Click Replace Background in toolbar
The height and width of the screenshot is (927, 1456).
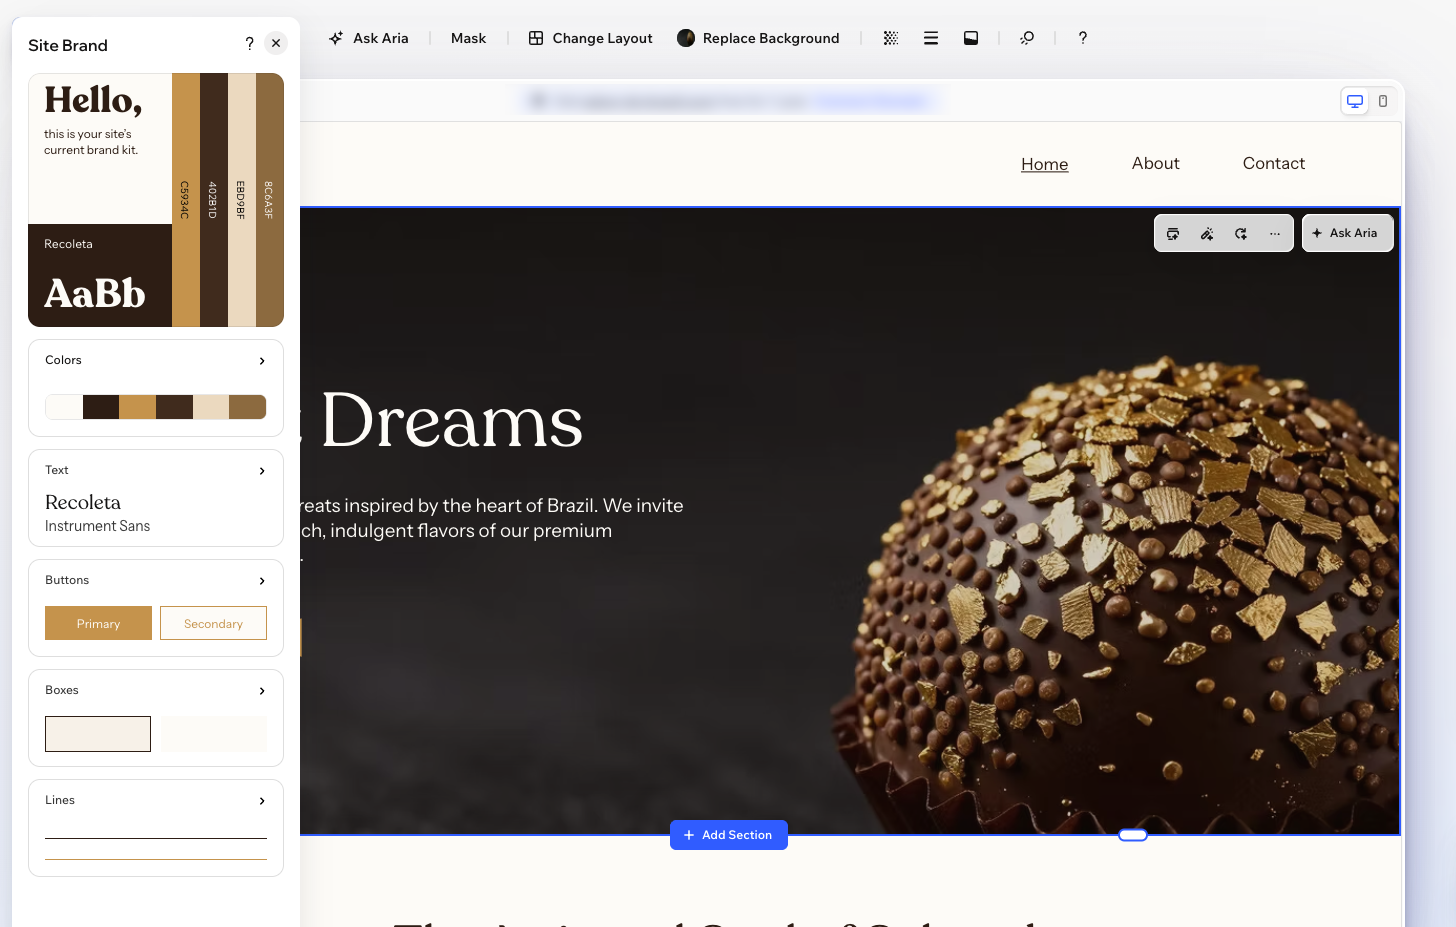tap(758, 38)
